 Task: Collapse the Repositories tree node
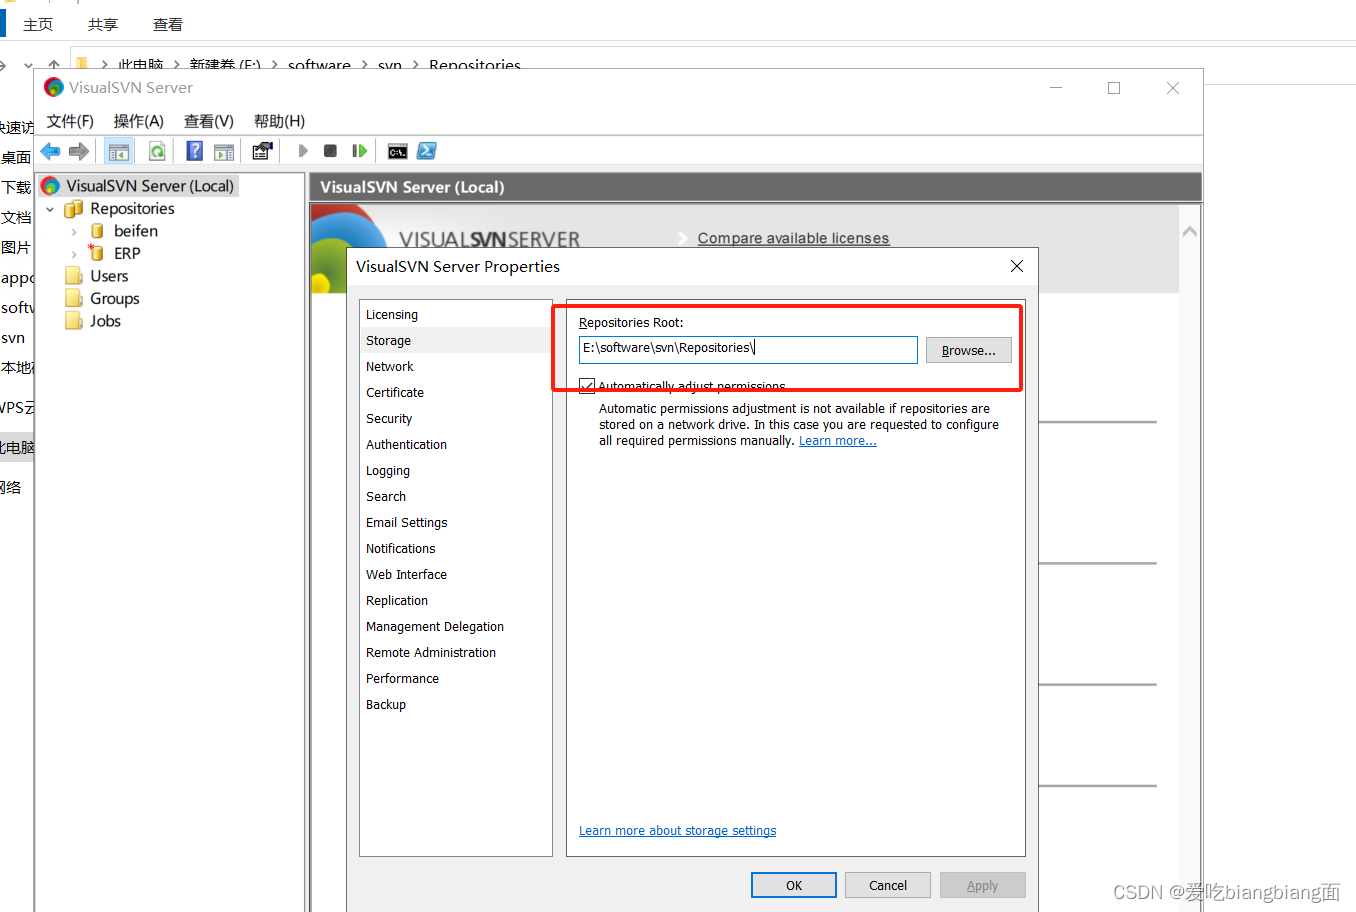click(x=50, y=209)
